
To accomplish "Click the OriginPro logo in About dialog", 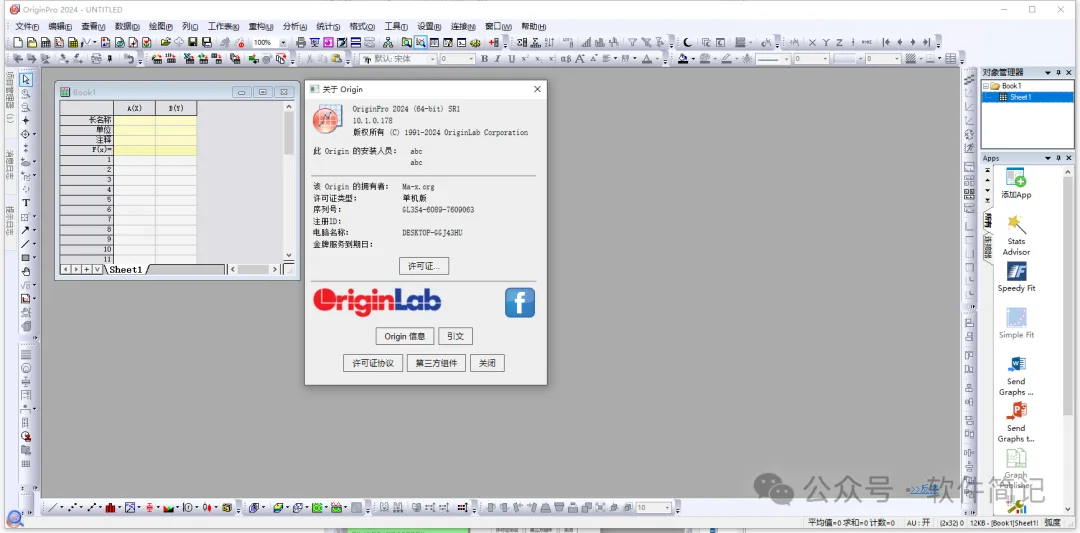I will 327,119.
